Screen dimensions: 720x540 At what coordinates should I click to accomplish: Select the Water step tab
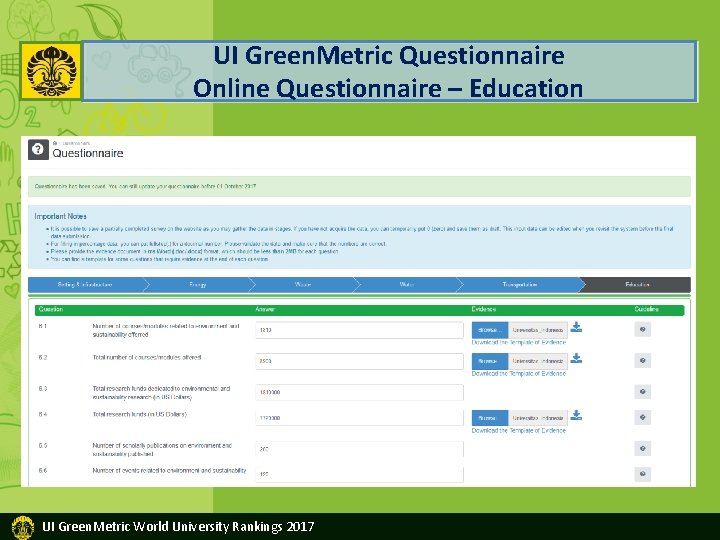coord(407,285)
